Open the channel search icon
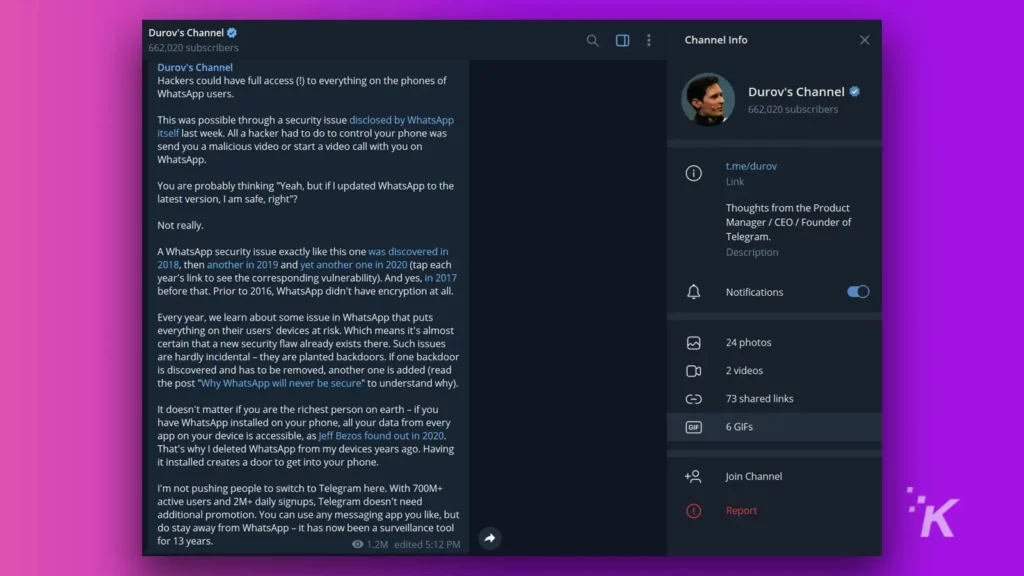Viewport: 1024px width, 576px height. tap(592, 40)
